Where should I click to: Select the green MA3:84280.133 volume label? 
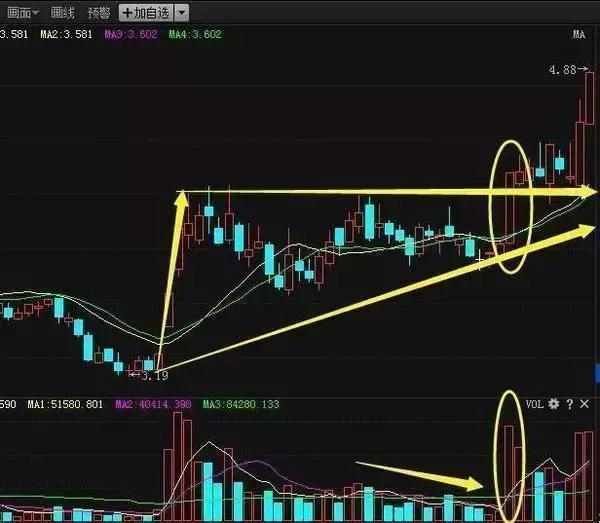pyautogui.click(x=241, y=404)
